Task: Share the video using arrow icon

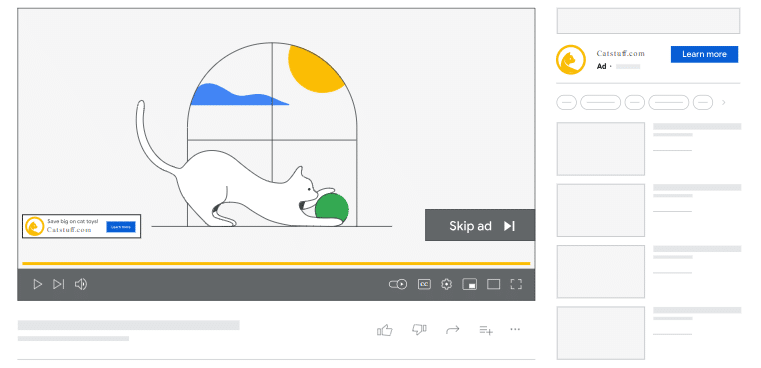Action: point(452,330)
